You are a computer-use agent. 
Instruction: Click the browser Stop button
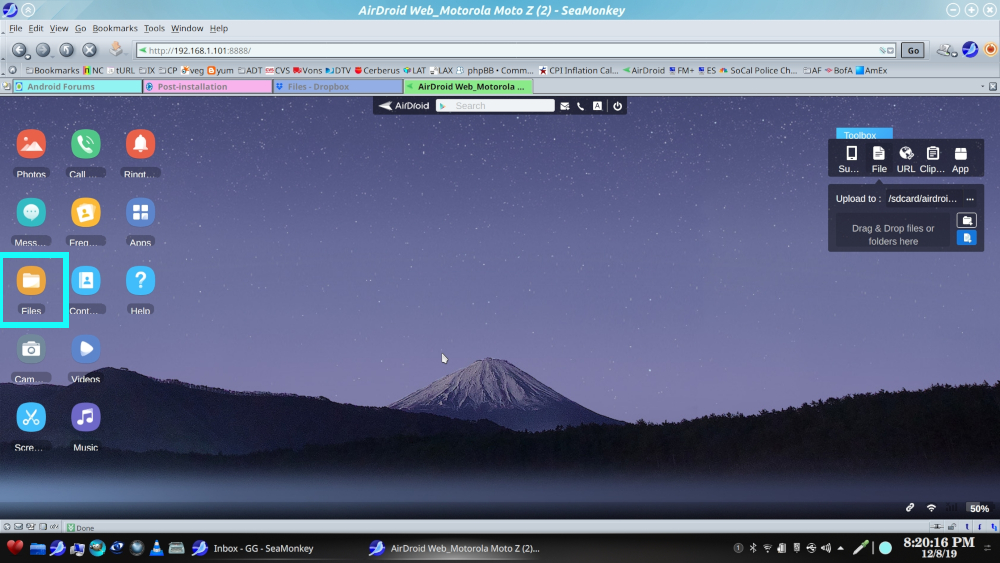click(89, 50)
